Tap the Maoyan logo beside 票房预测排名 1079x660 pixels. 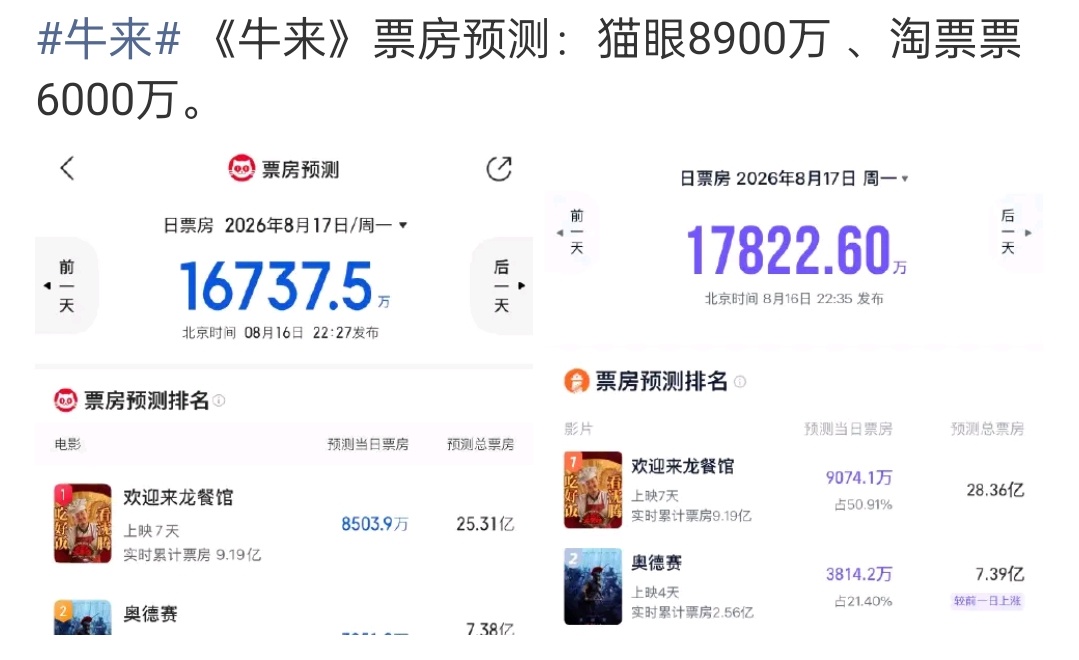(65, 401)
